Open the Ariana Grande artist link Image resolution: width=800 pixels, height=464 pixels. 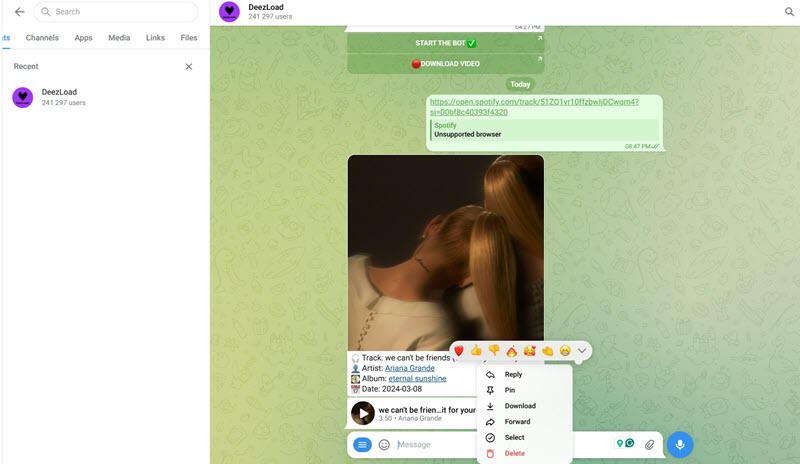410,368
